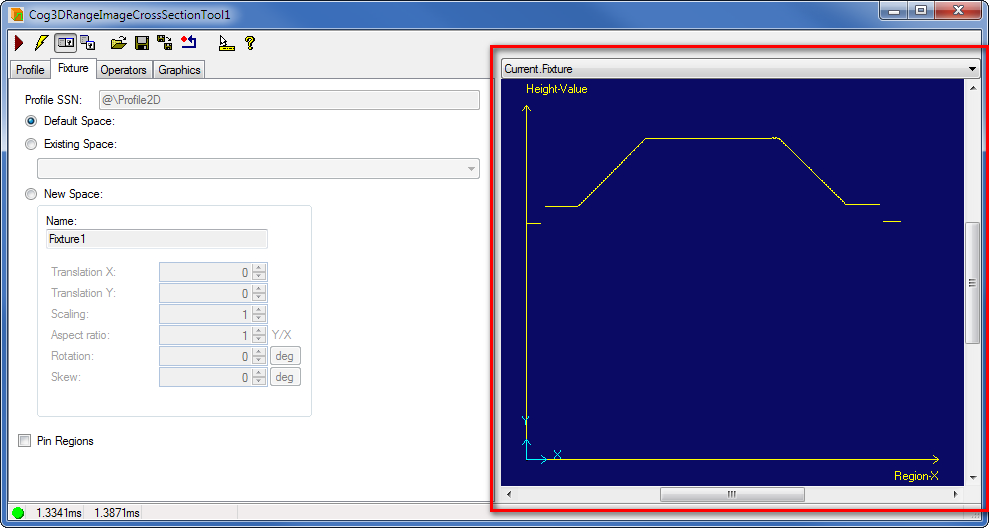The image size is (989, 528).
Task: Select the Default Space radio button
Action: 31,121
